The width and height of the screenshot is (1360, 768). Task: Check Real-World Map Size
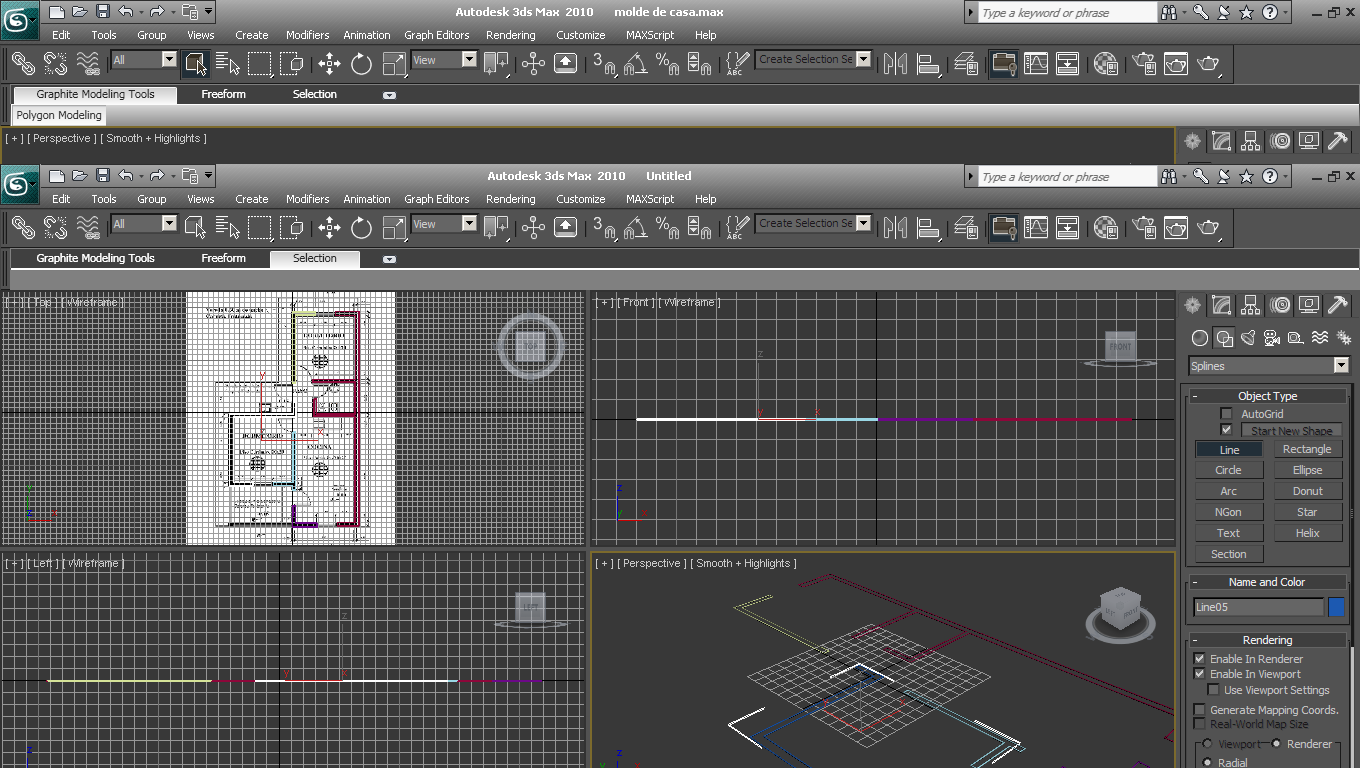(1200, 724)
